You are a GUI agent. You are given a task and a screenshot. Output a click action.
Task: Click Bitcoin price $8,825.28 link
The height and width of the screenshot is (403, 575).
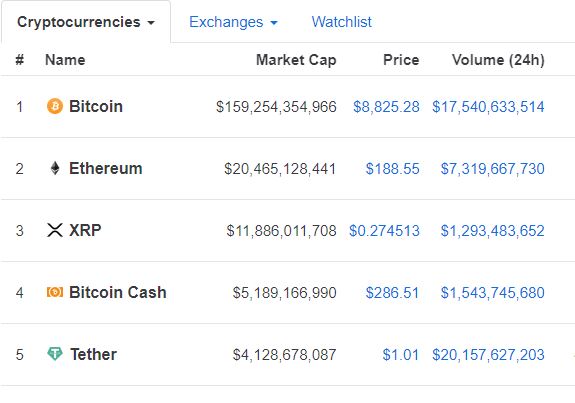386,107
